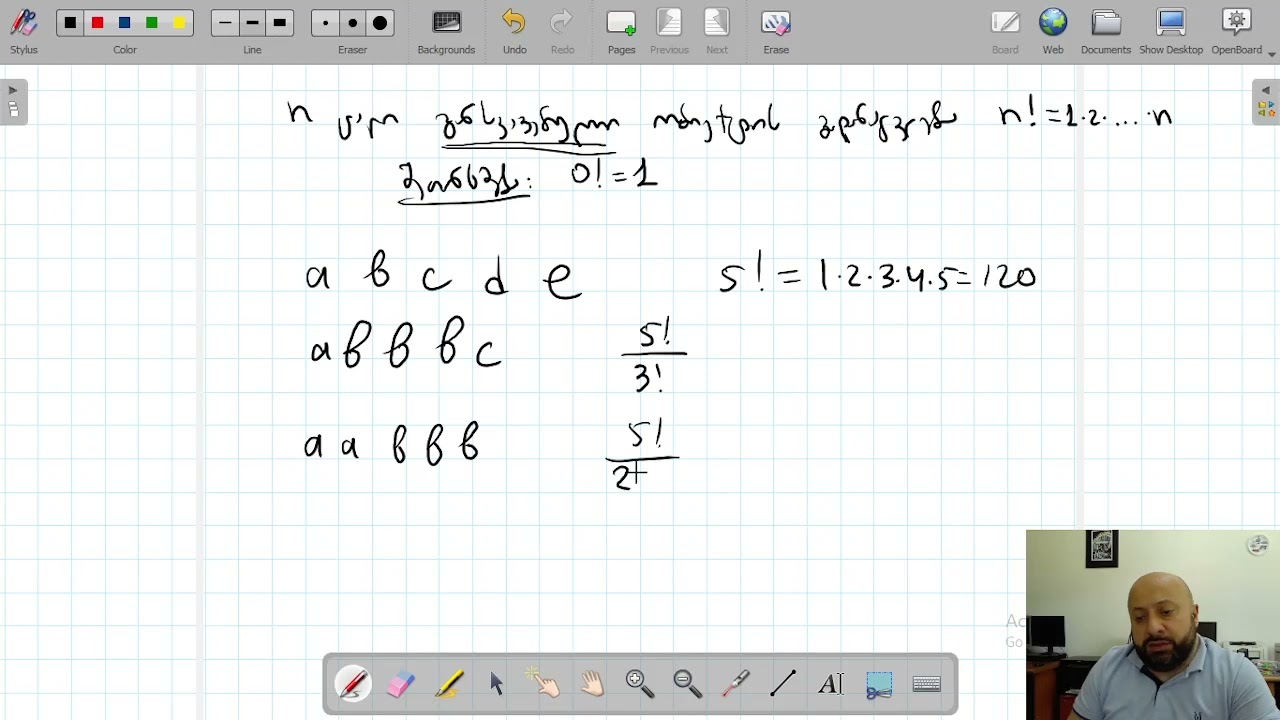This screenshot has height=720, width=1280.
Task: Choose the large eraser size
Action: tap(380, 23)
